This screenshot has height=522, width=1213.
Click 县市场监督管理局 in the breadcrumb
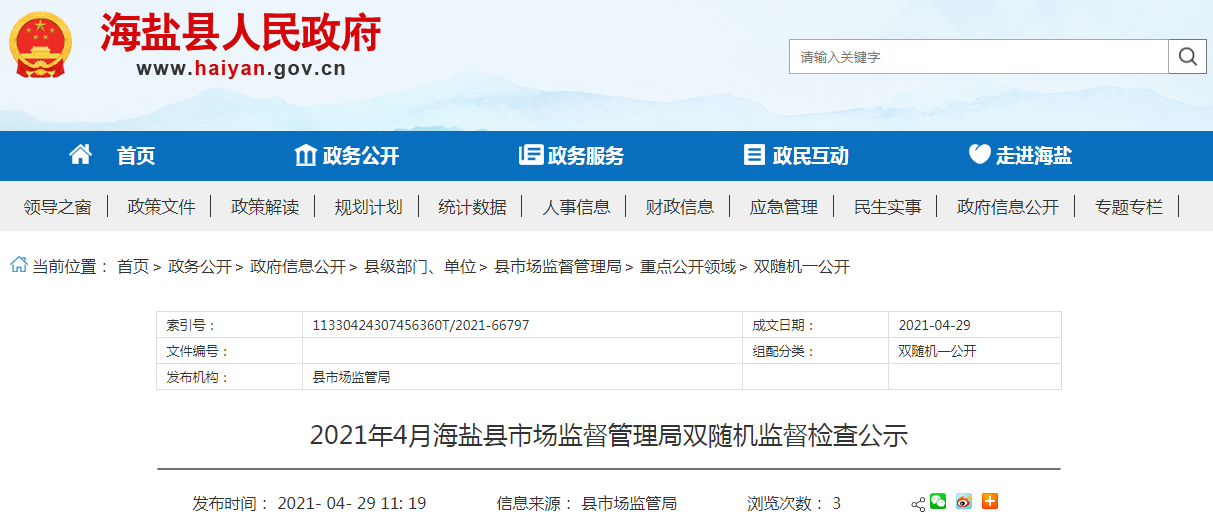557,267
